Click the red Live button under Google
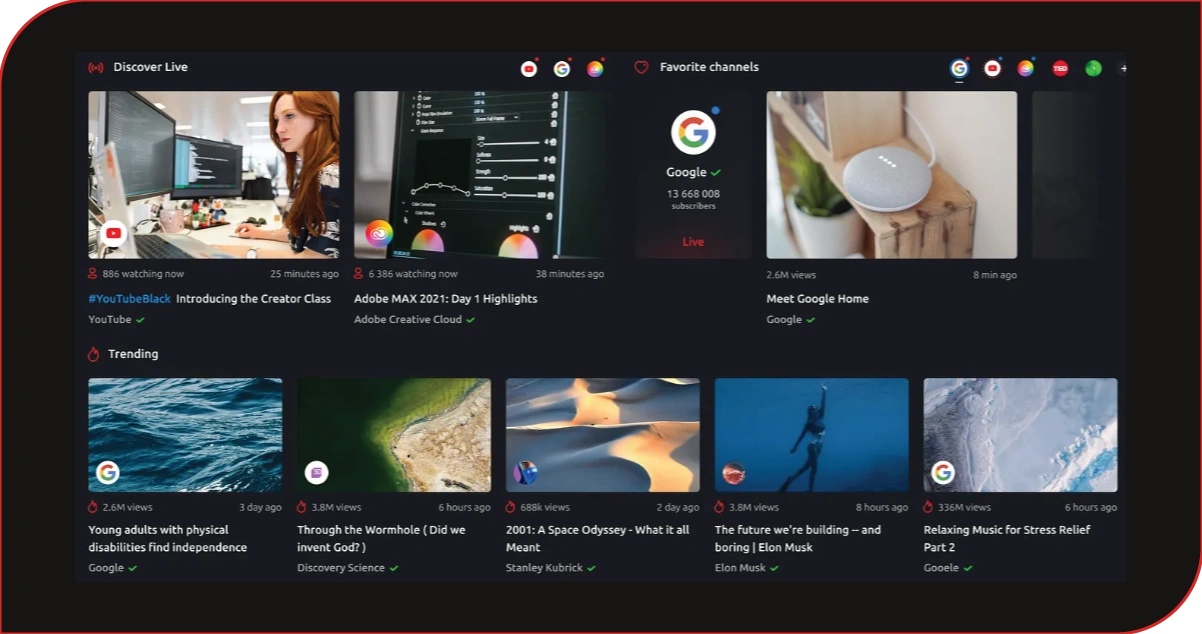1202x634 pixels. pos(693,242)
